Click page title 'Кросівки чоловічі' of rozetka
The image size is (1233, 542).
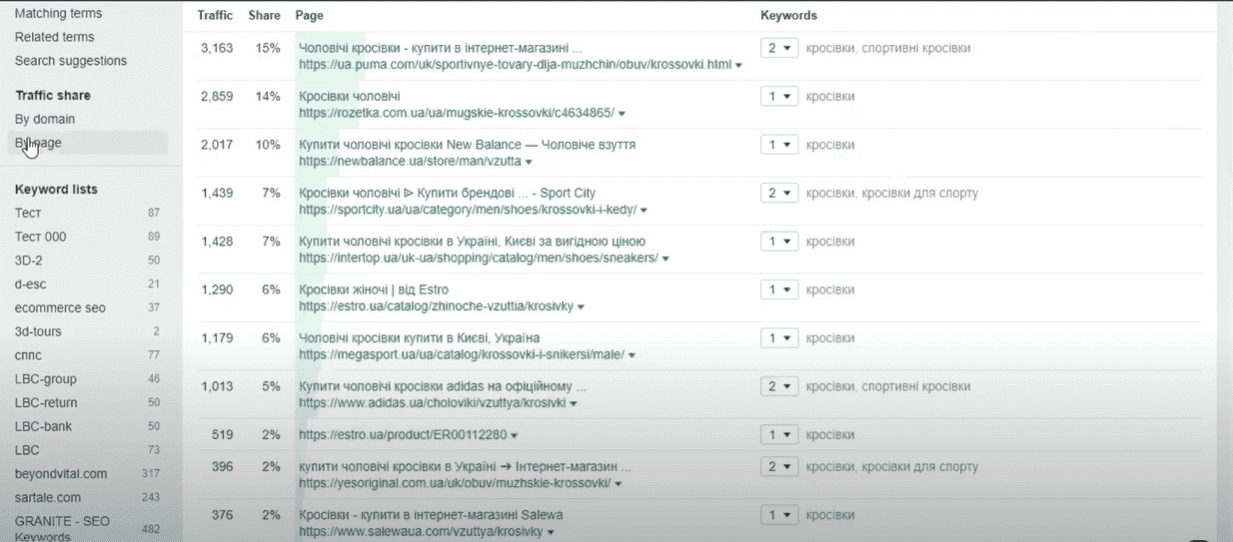[349, 96]
